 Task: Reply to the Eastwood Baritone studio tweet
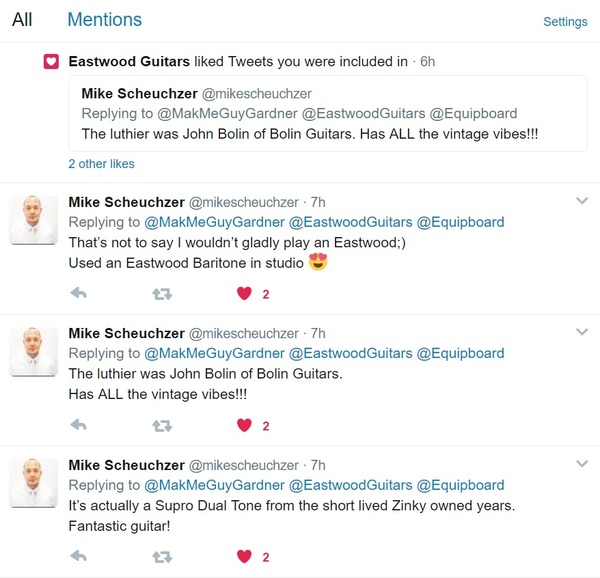click(x=79, y=293)
